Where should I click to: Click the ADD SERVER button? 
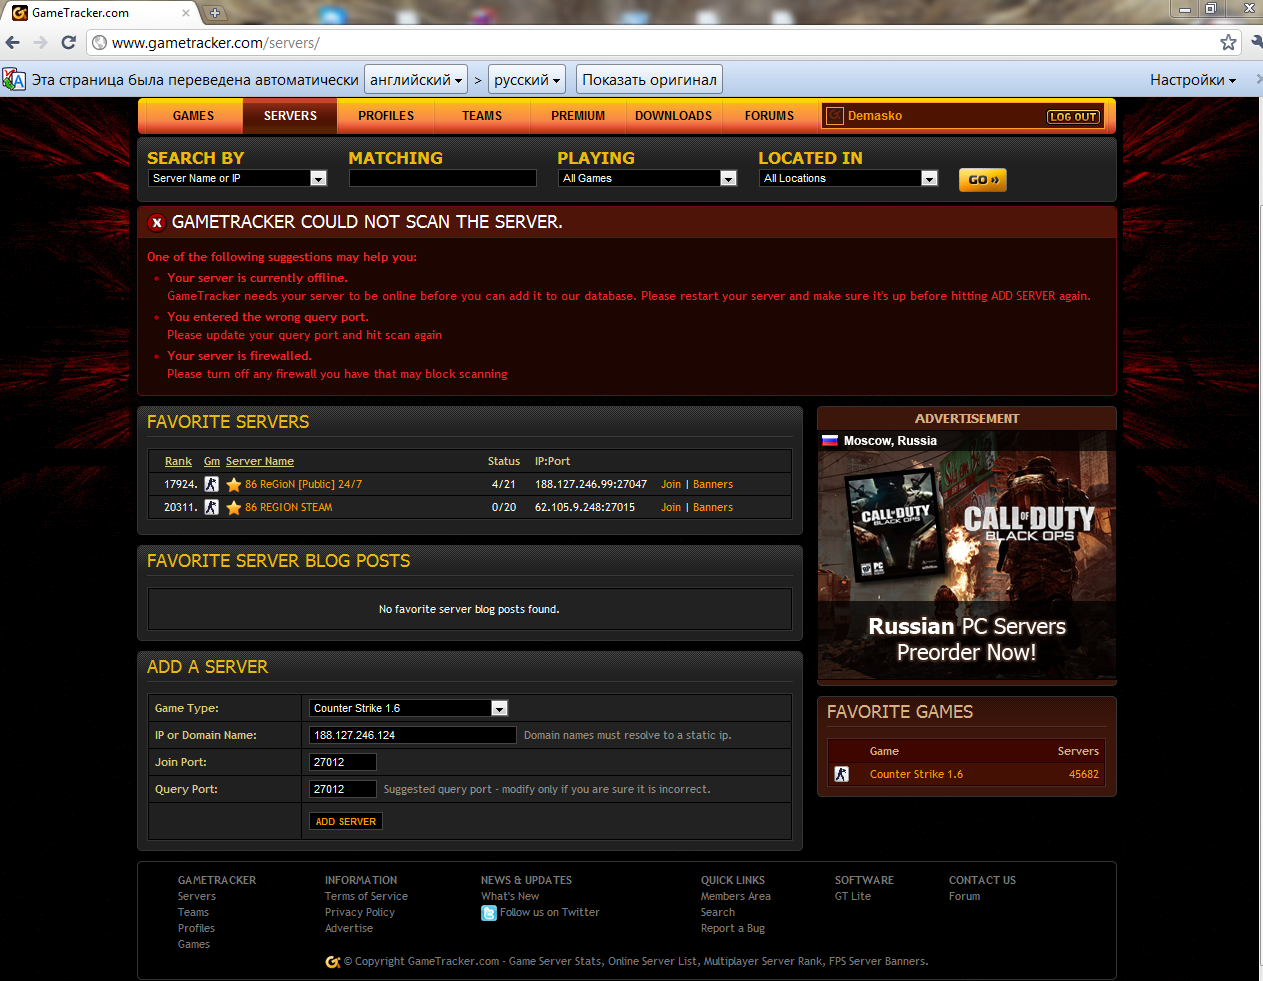click(346, 821)
